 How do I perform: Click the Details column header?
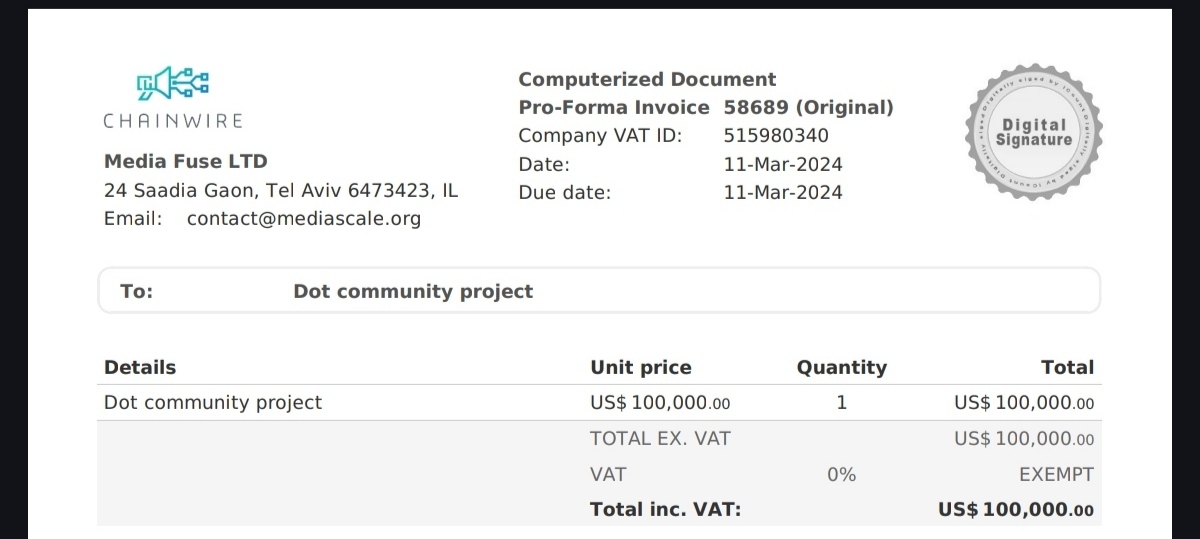pyautogui.click(x=140, y=367)
